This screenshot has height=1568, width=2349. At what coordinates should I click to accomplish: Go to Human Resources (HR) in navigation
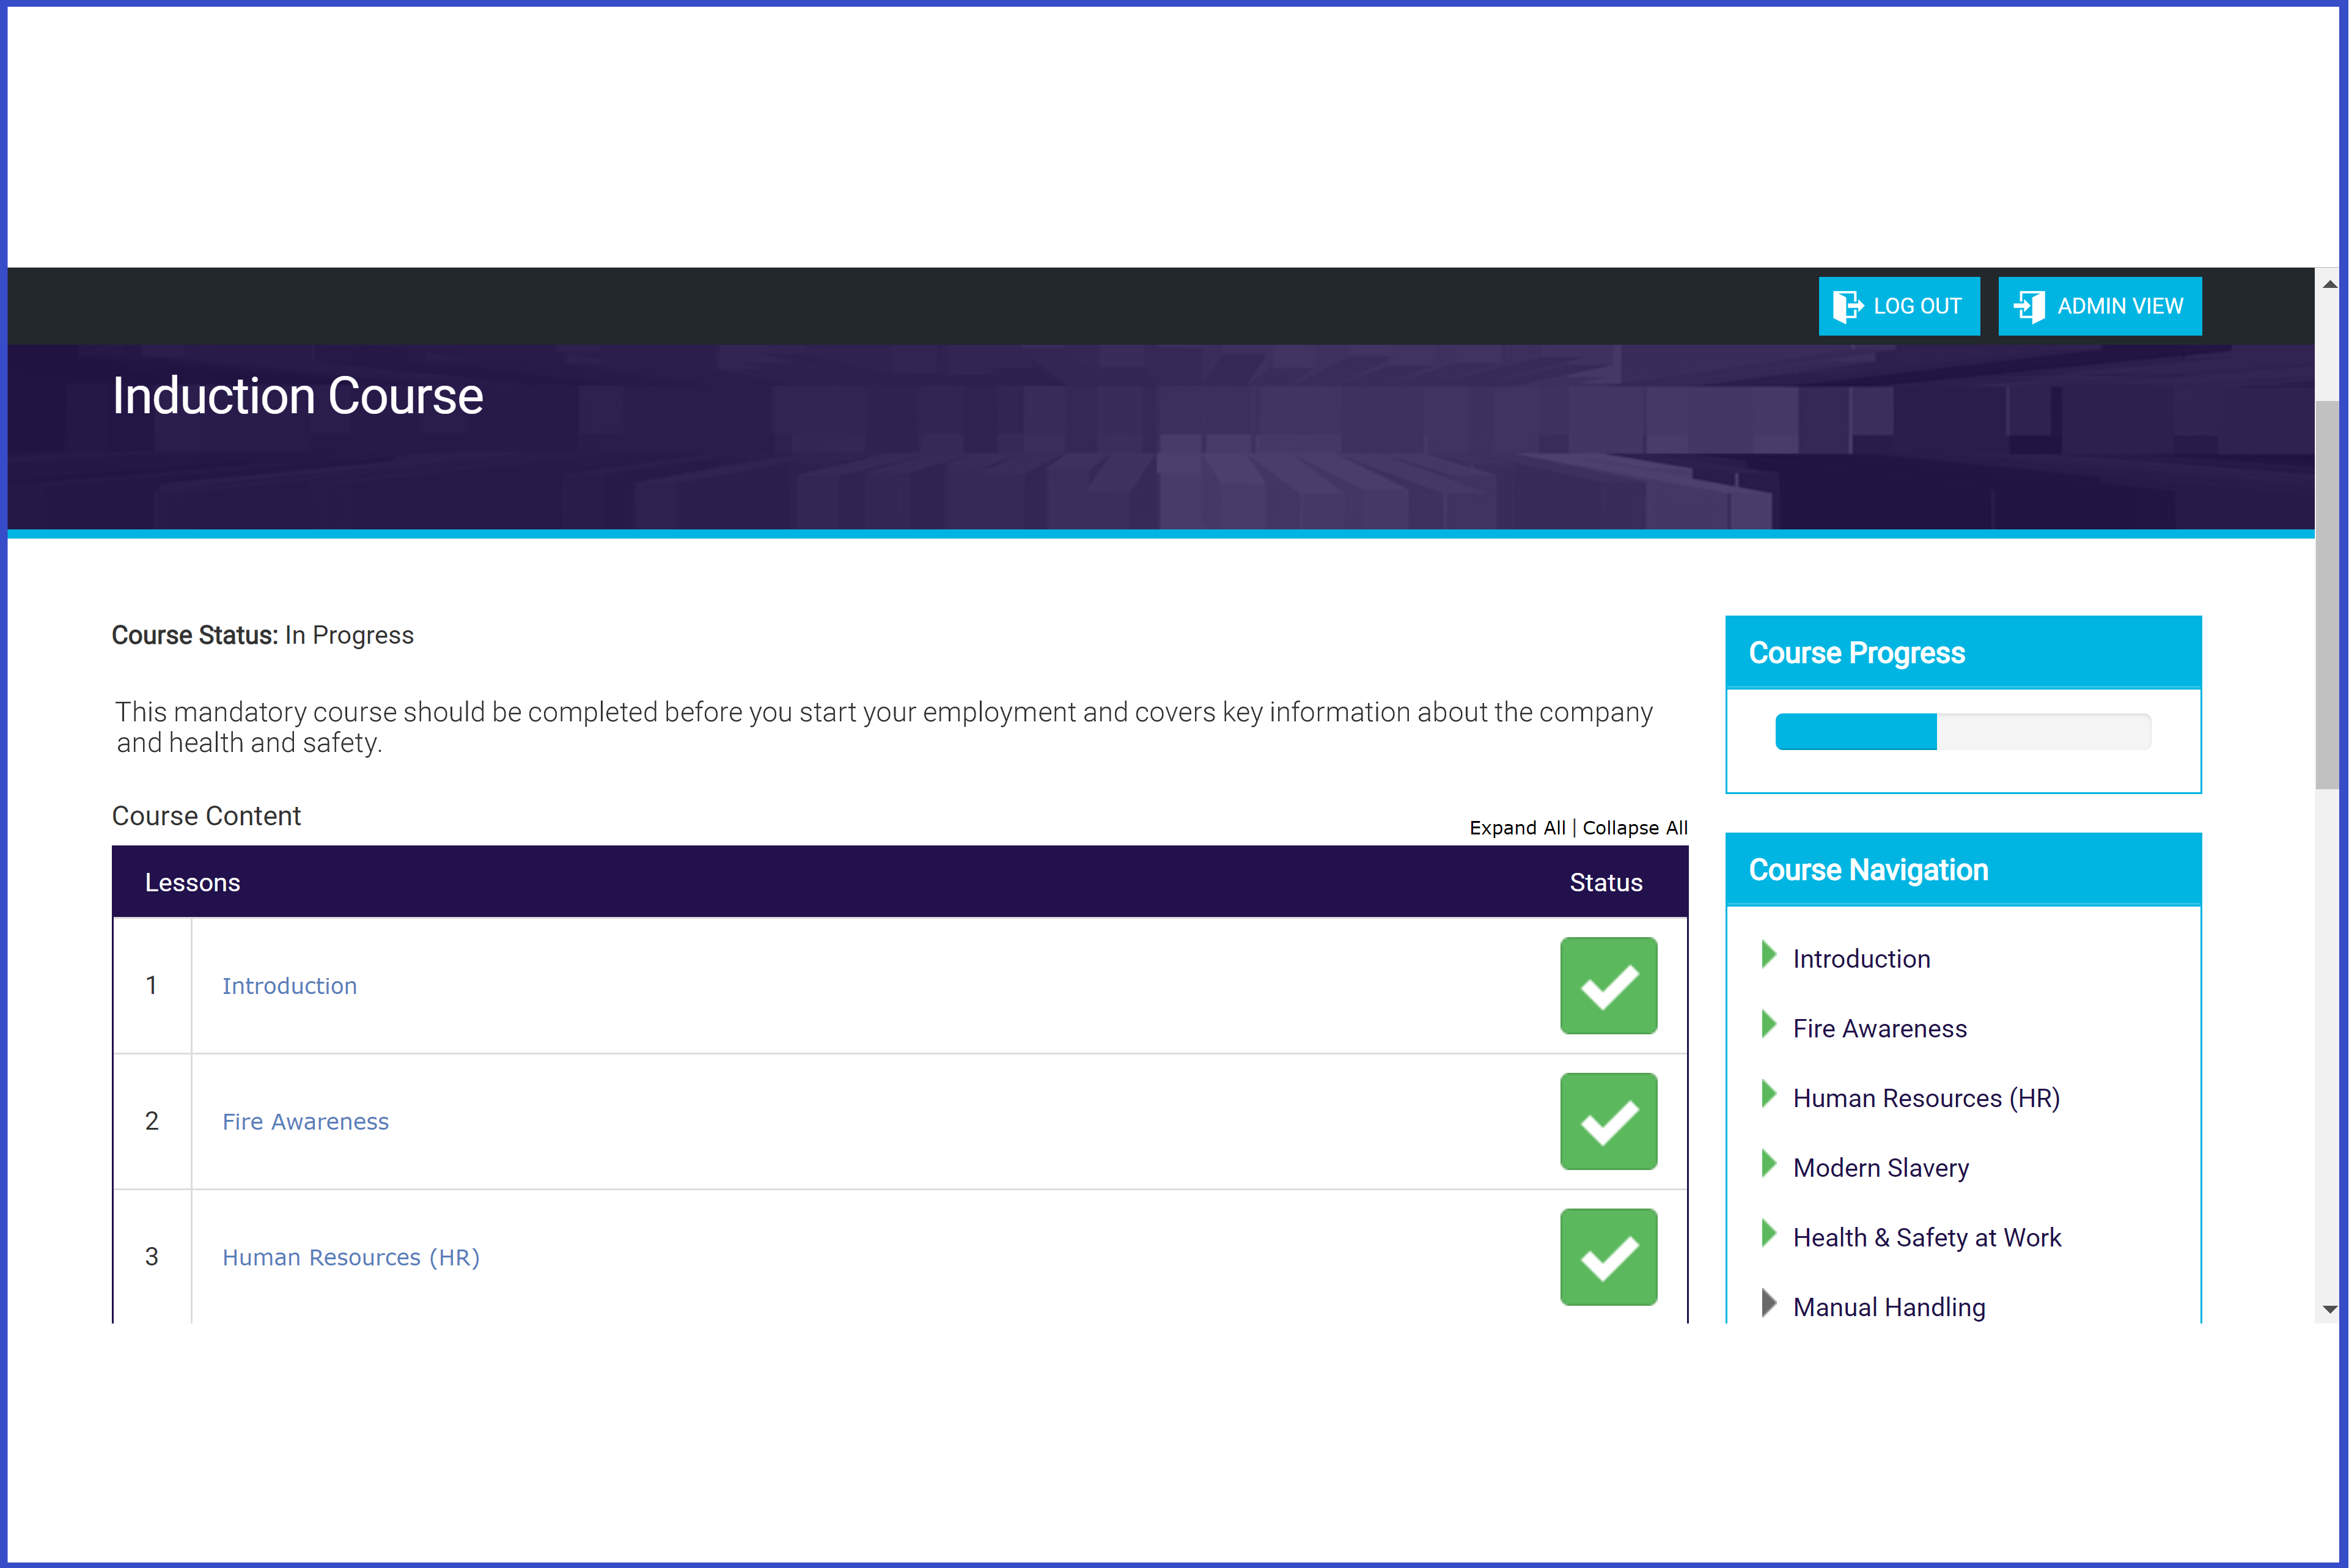[1926, 1098]
